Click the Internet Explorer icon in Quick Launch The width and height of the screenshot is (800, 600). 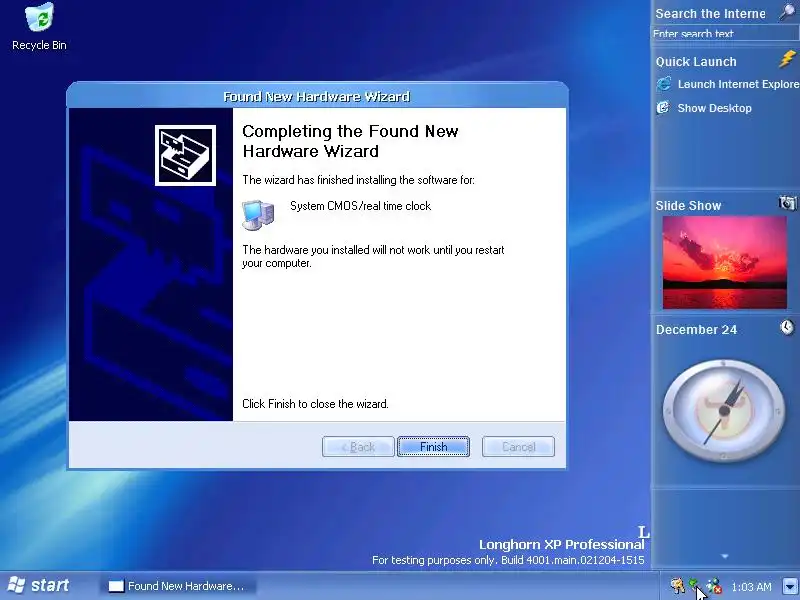664,84
